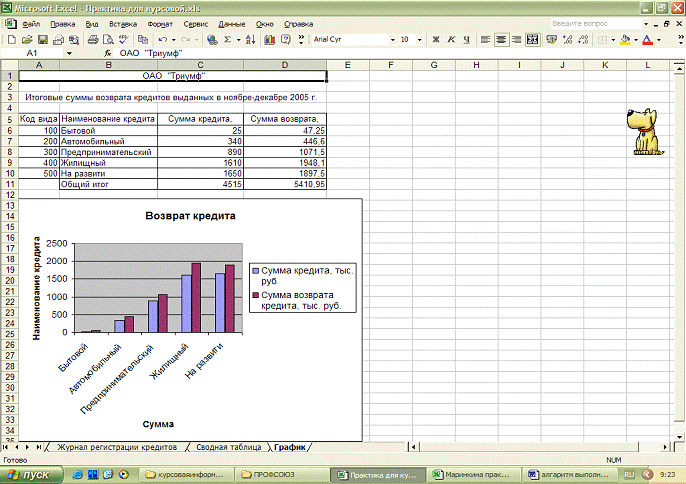Click the Sort Ascending icon
Screen dimensions: 686x484
(x=249, y=40)
